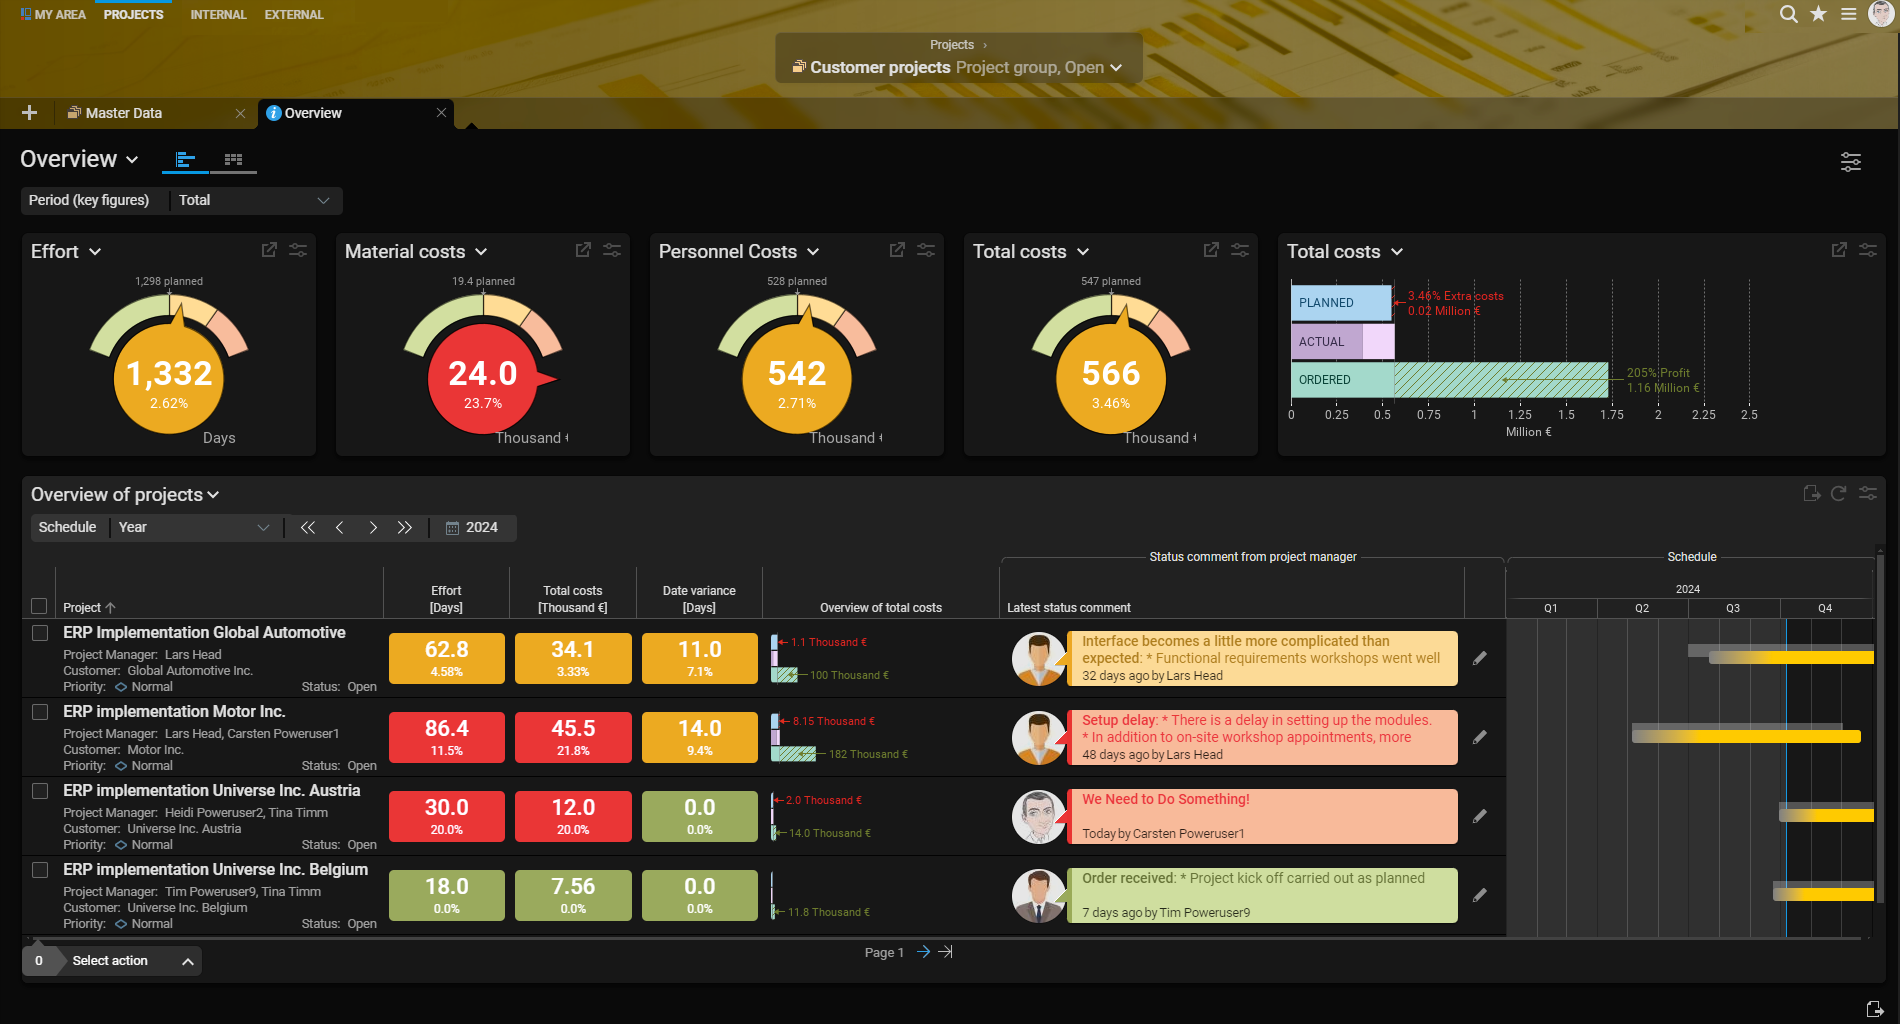This screenshot has width=1900, height=1024.
Task: Select all projects via header checkbox
Action: pos(40,606)
